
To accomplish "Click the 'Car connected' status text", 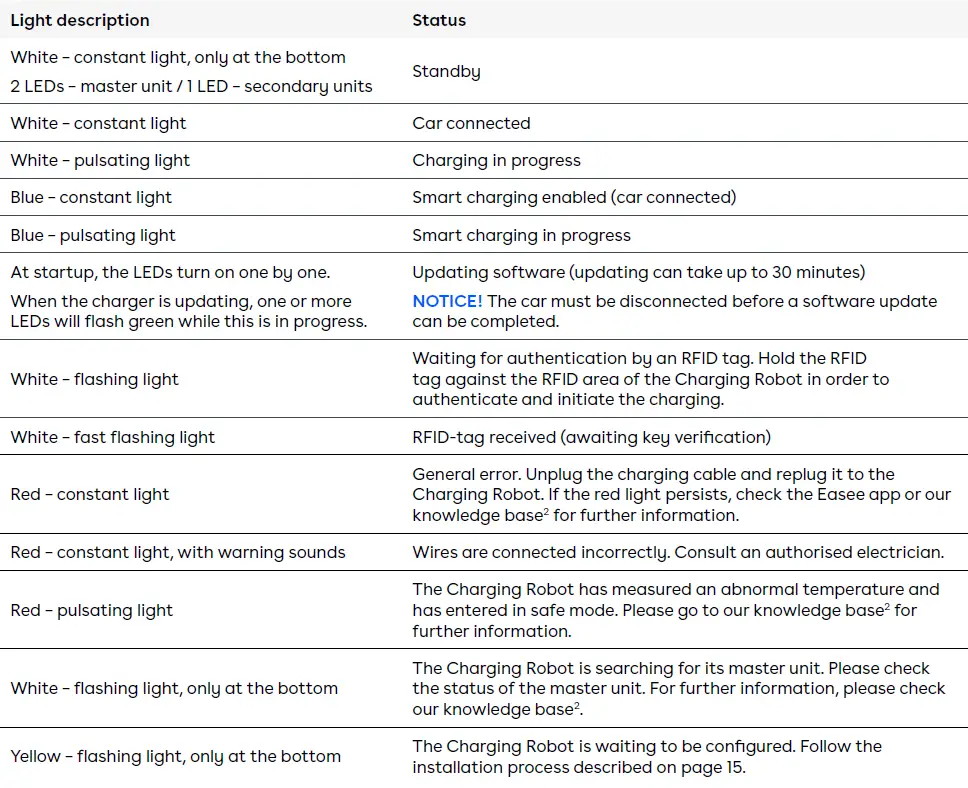I will pyautogui.click(x=471, y=124).
